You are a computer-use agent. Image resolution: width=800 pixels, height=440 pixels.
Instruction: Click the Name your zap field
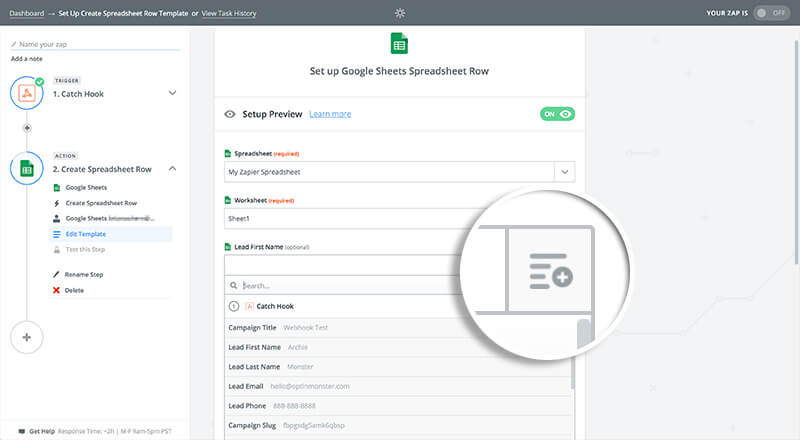coord(96,44)
